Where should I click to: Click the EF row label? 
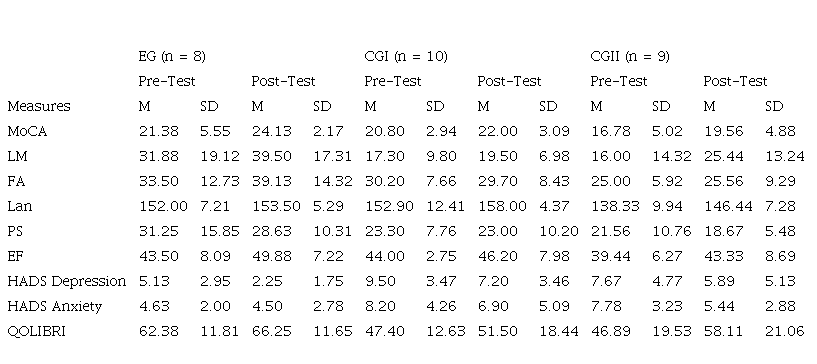[x=15, y=256]
